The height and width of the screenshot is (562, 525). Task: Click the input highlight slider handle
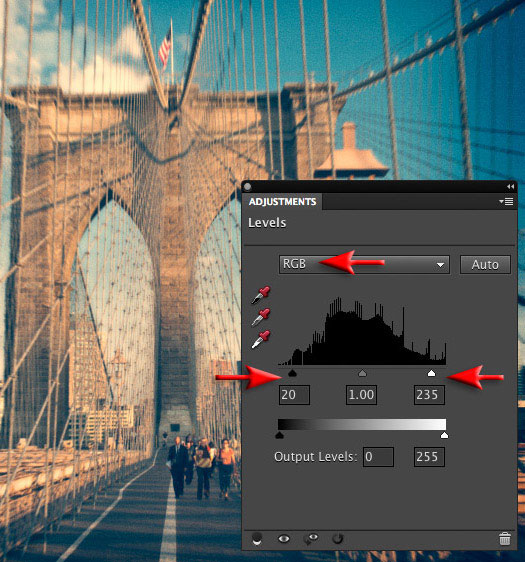[431, 373]
